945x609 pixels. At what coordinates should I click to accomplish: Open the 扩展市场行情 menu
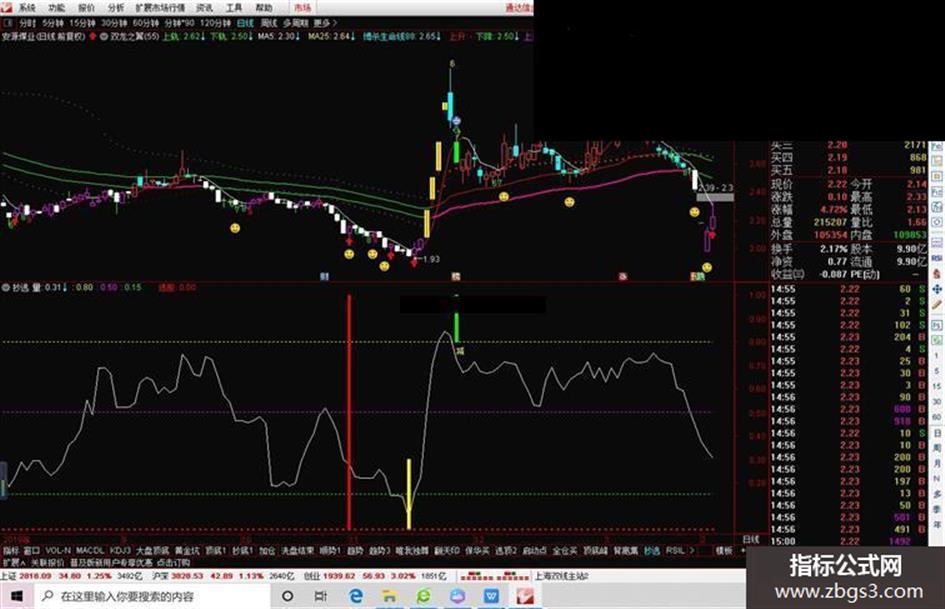coord(160,8)
